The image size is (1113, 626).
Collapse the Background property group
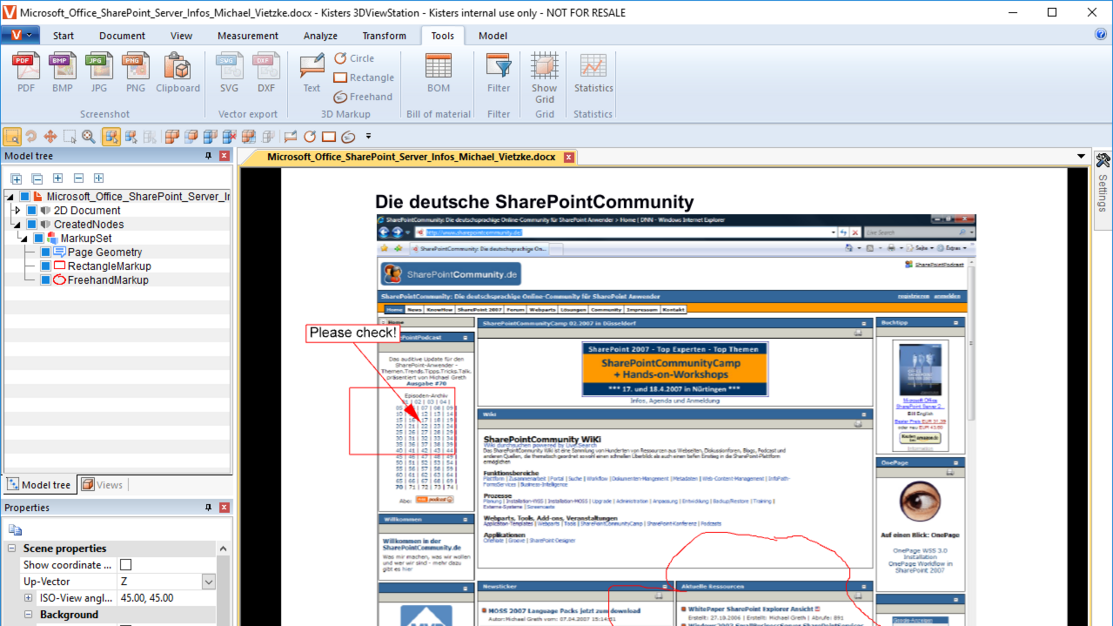pyautogui.click(x=28, y=614)
